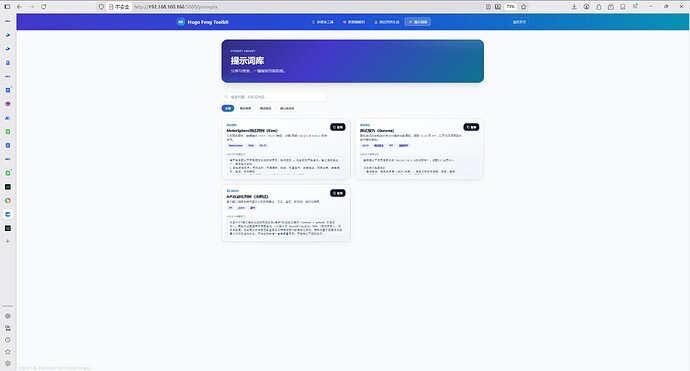Screen dimensions: 690x371
Task: Toggle reader view icon in address bar
Action: click(488, 7)
